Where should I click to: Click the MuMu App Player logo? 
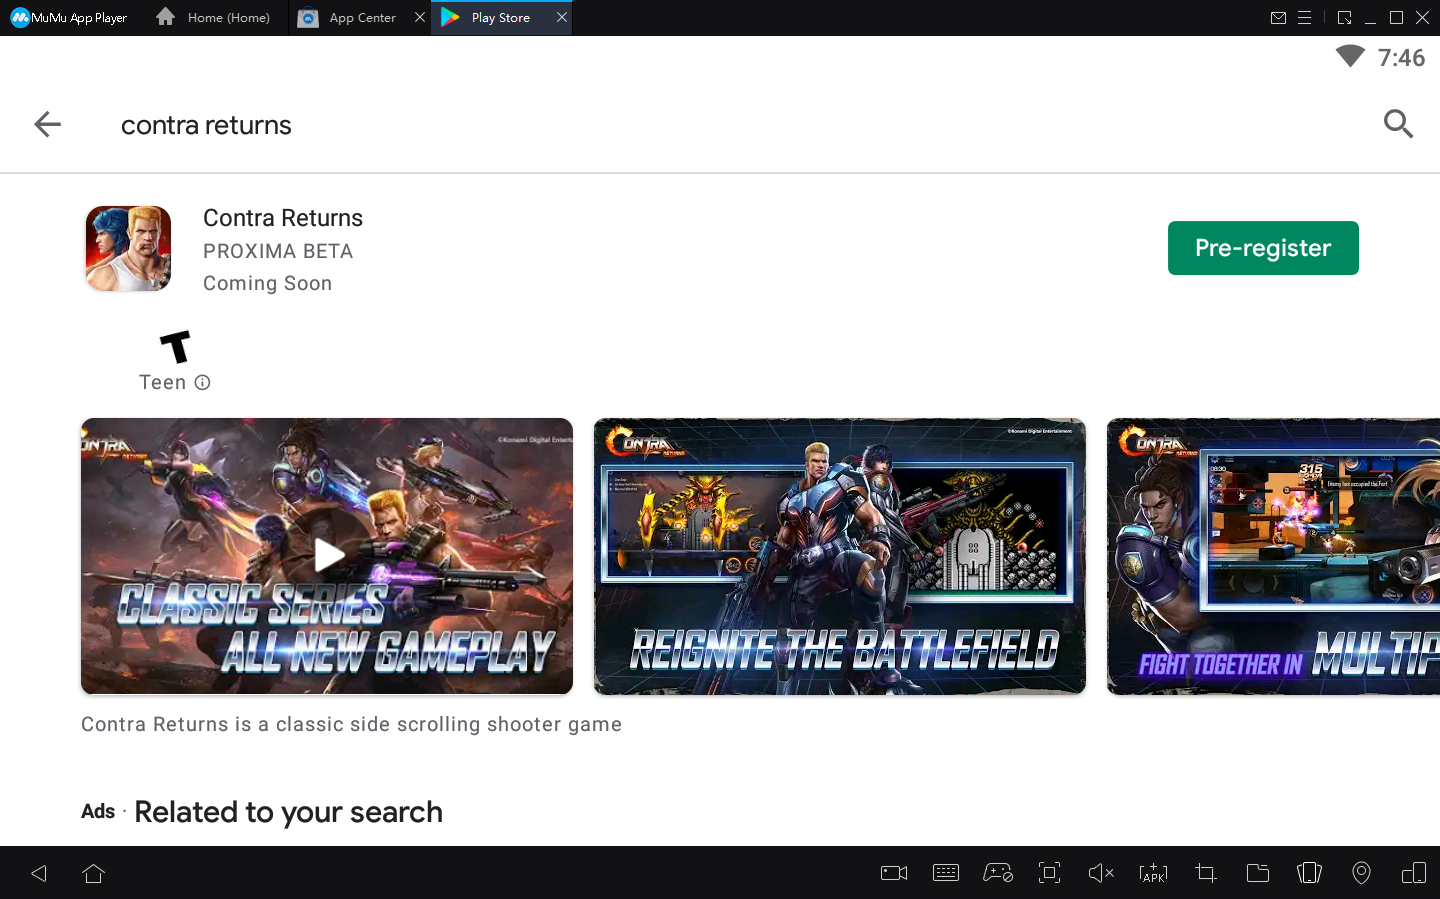(69, 18)
